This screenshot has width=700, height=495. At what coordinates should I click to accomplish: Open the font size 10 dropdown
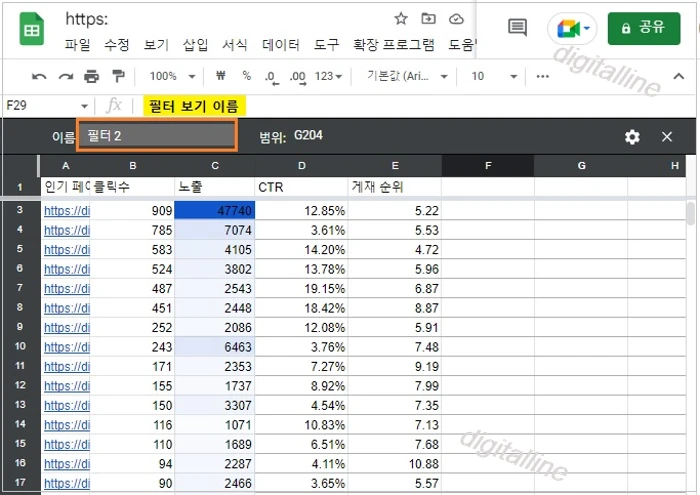point(494,76)
